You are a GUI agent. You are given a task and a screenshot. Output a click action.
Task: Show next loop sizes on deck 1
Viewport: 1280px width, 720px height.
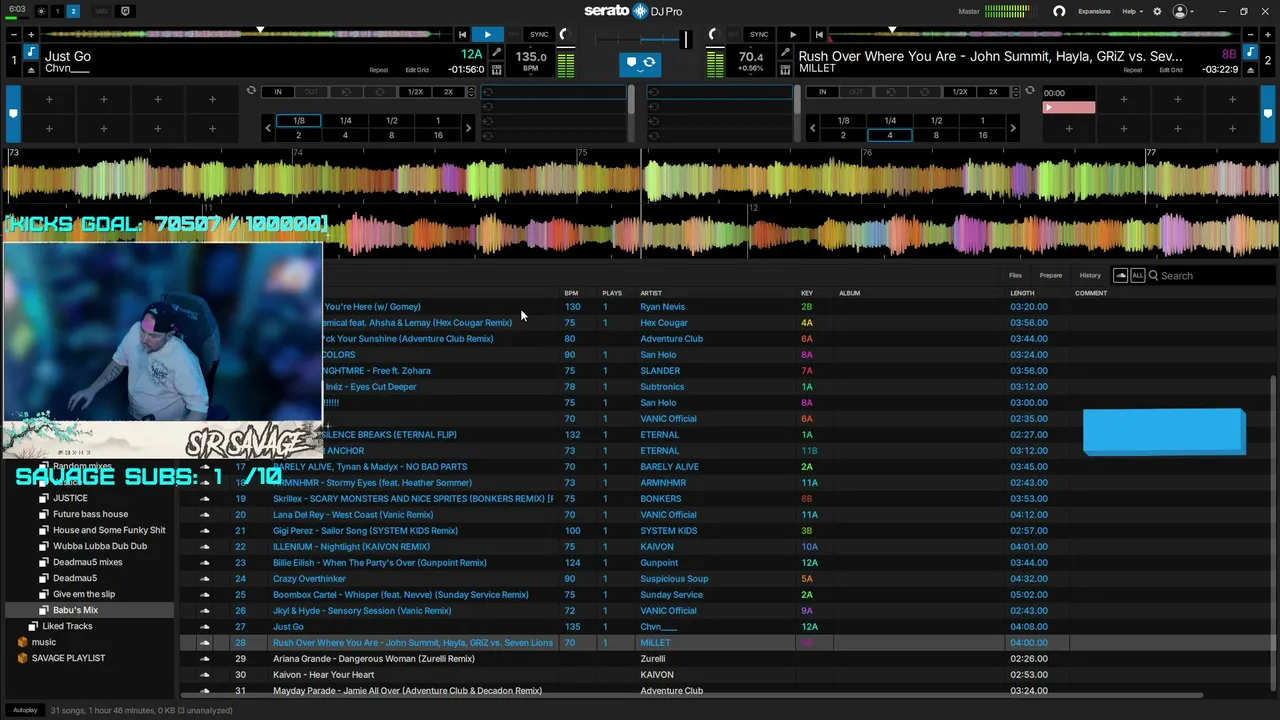point(468,128)
